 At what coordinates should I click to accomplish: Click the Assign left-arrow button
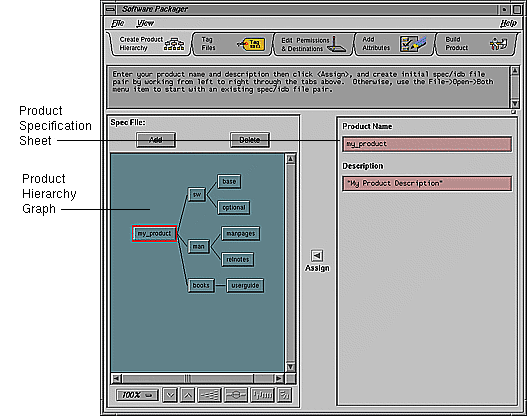317,256
